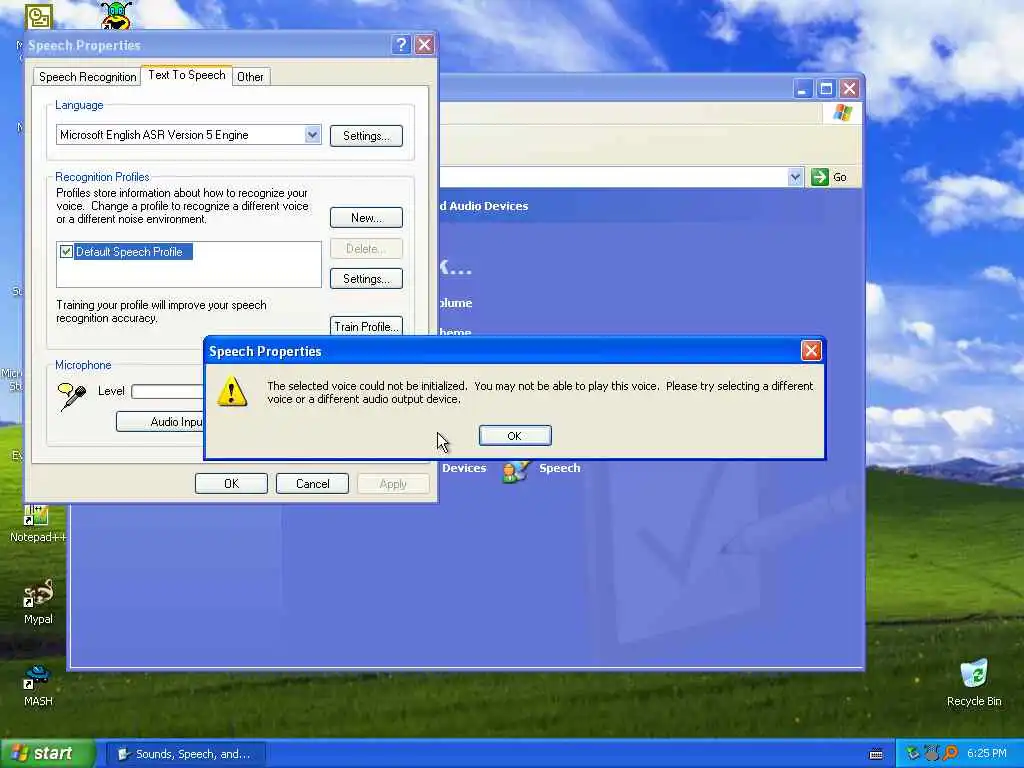This screenshot has height=768, width=1024.
Task: Click the yellow warning triangle icon
Action: (232, 392)
